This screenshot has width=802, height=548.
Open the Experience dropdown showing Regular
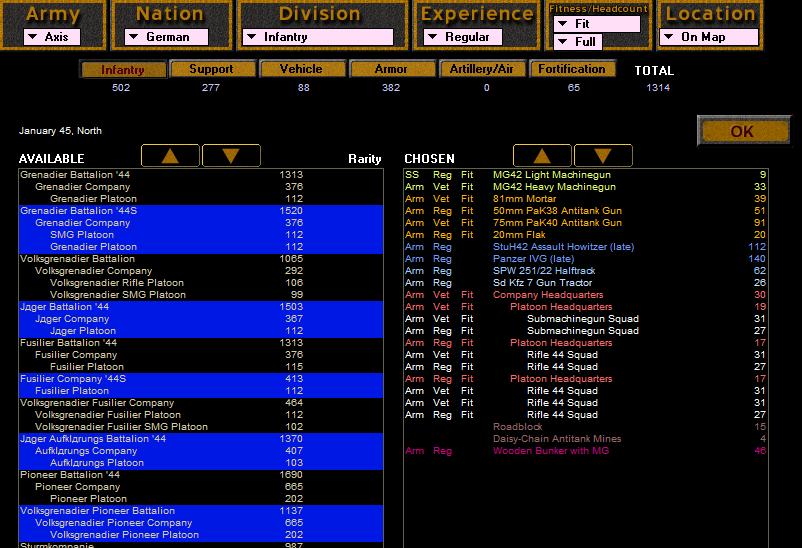[x=463, y=37]
